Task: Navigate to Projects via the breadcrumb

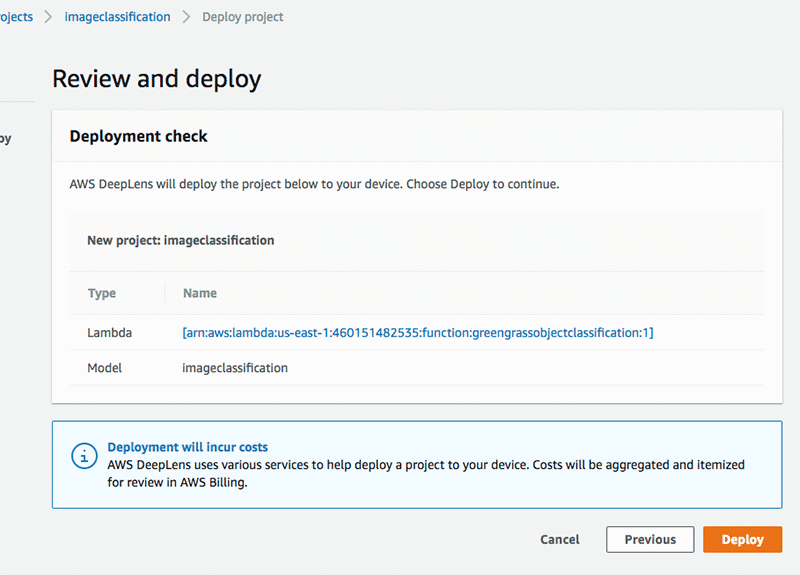Action: [16, 17]
